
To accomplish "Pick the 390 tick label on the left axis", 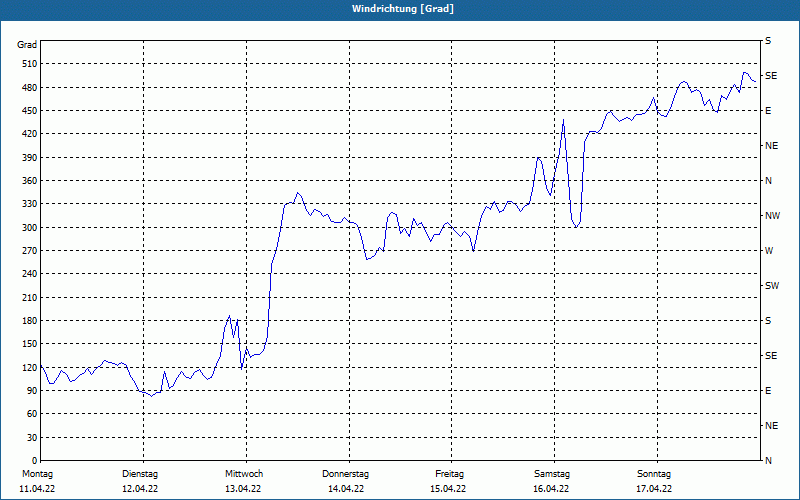I will (30, 157).
